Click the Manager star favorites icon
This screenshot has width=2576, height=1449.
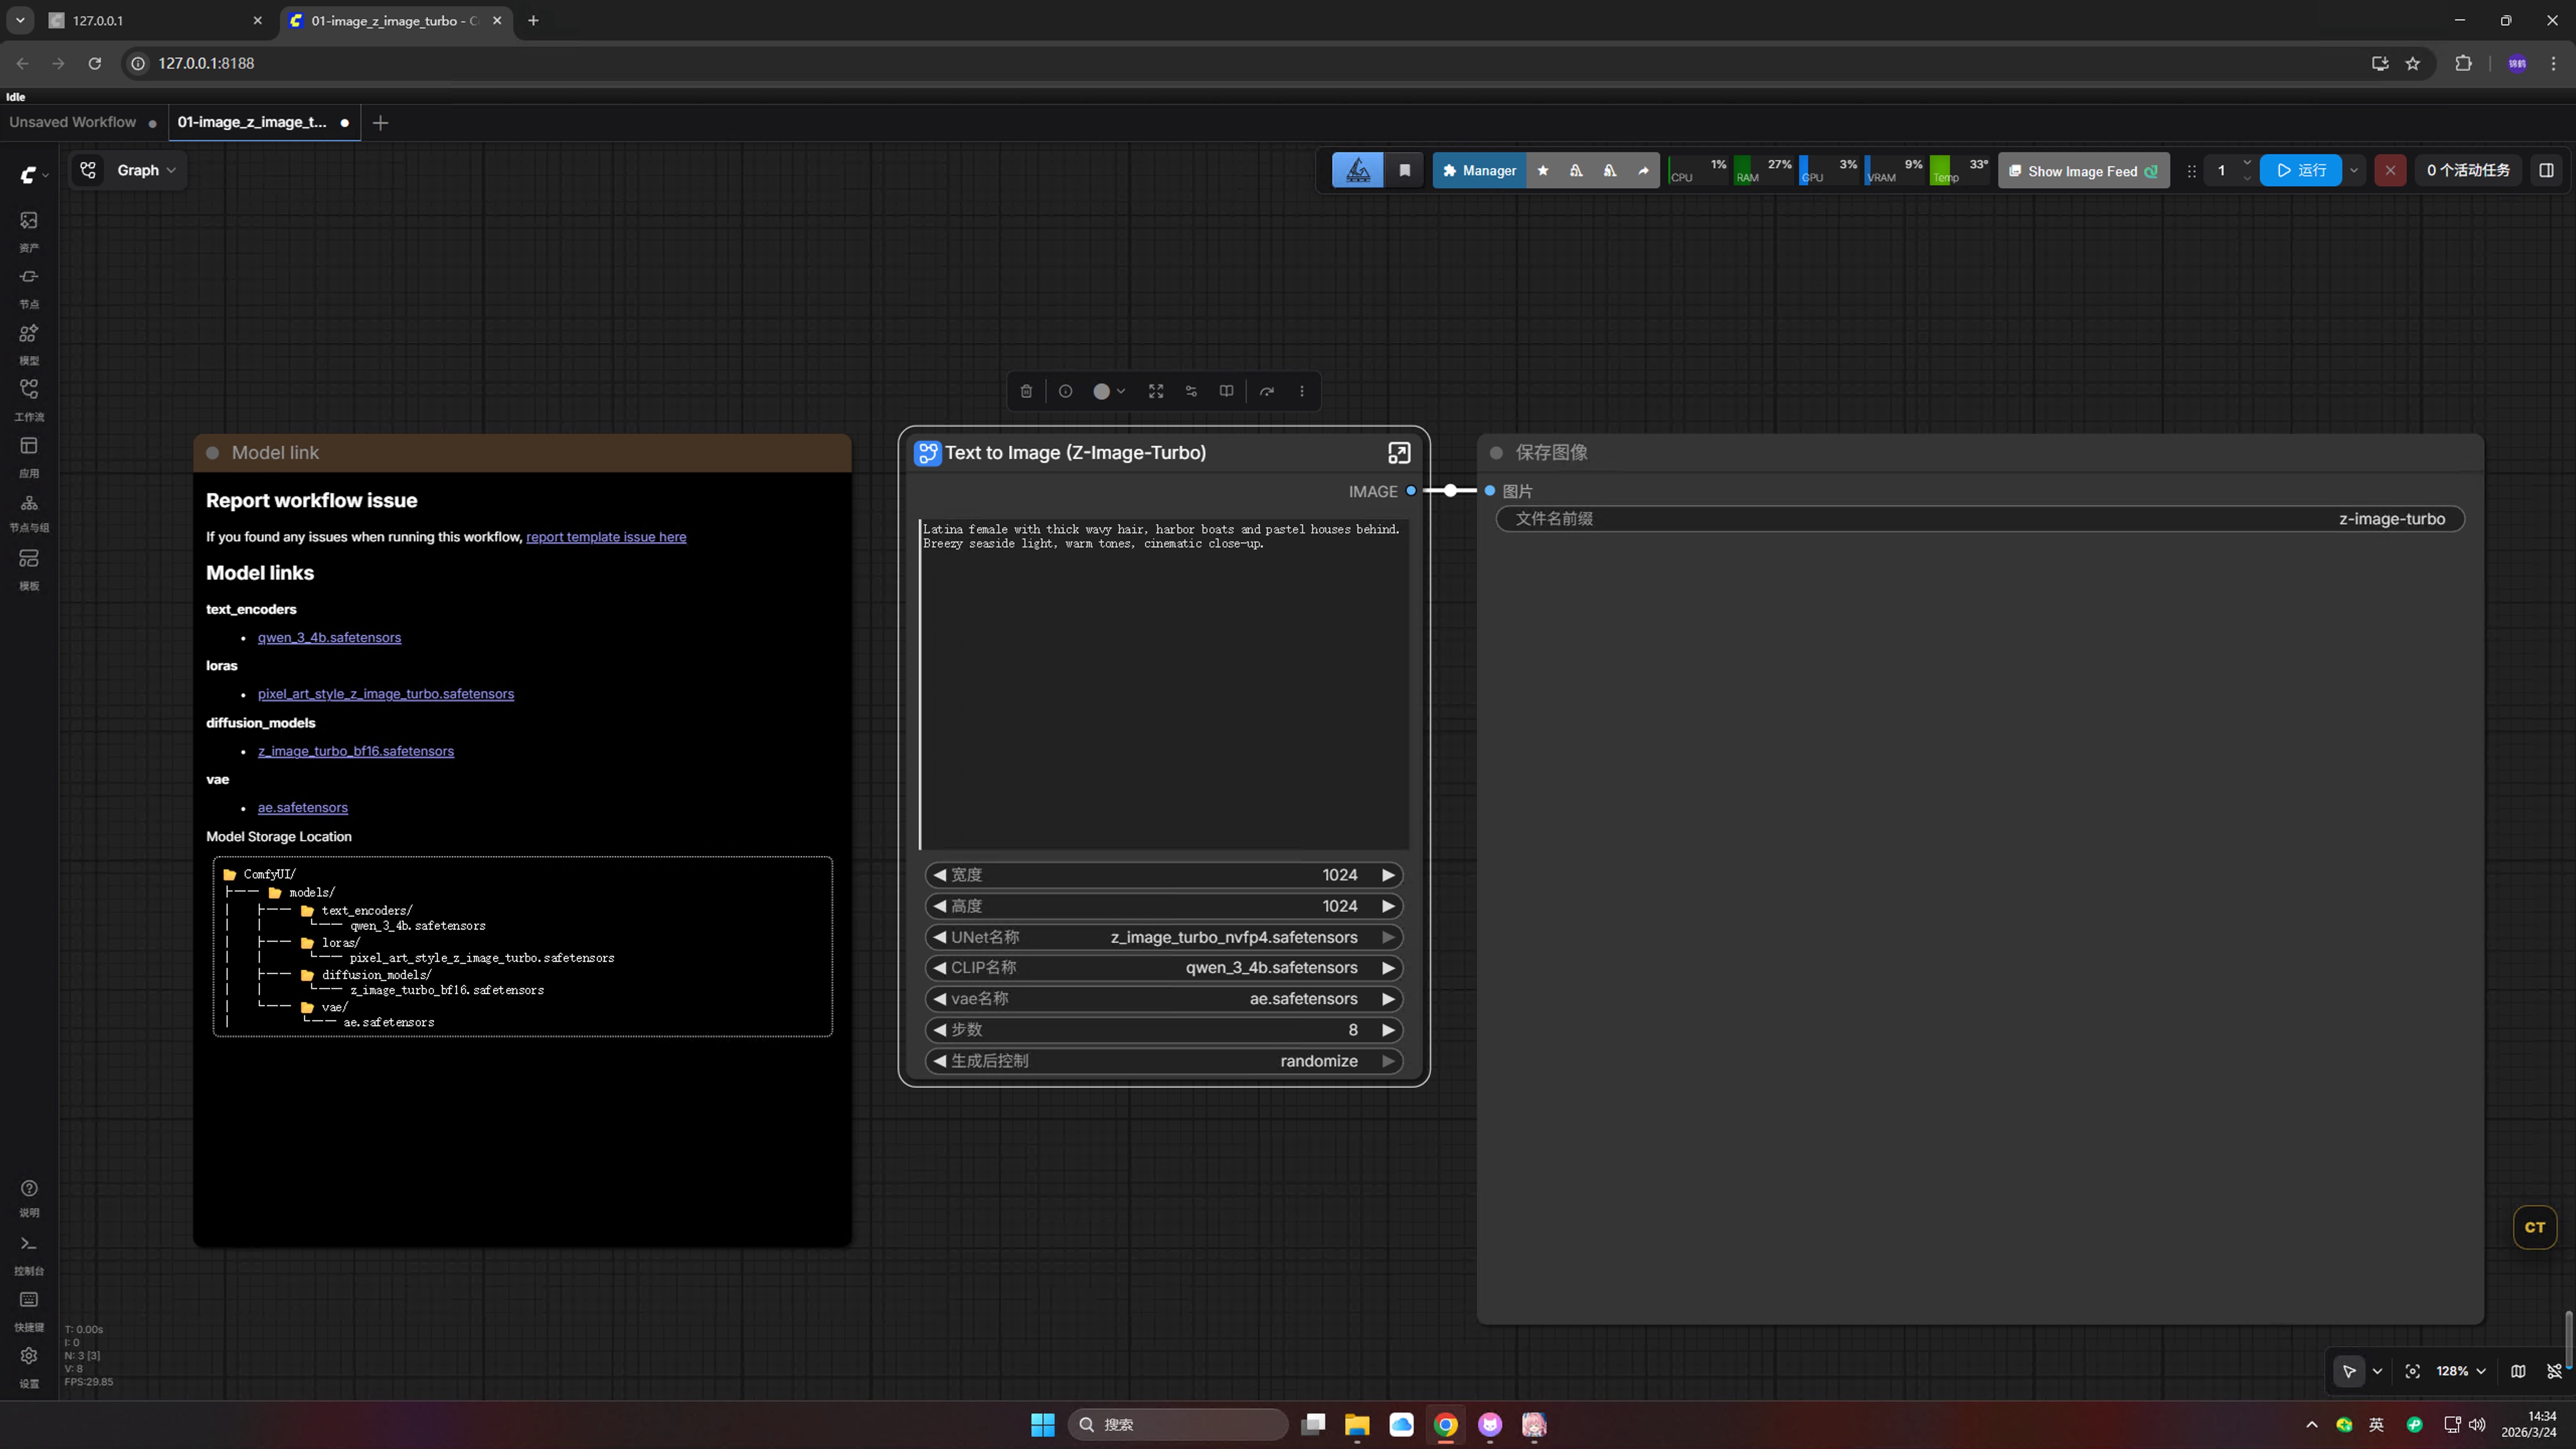pyautogui.click(x=1543, y=171)
